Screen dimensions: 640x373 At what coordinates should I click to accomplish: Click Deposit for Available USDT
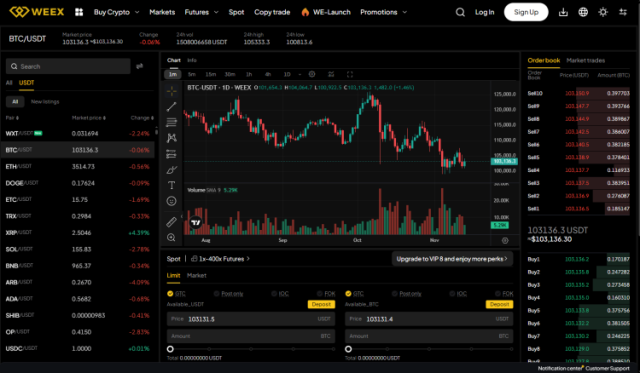coord(321,304)
